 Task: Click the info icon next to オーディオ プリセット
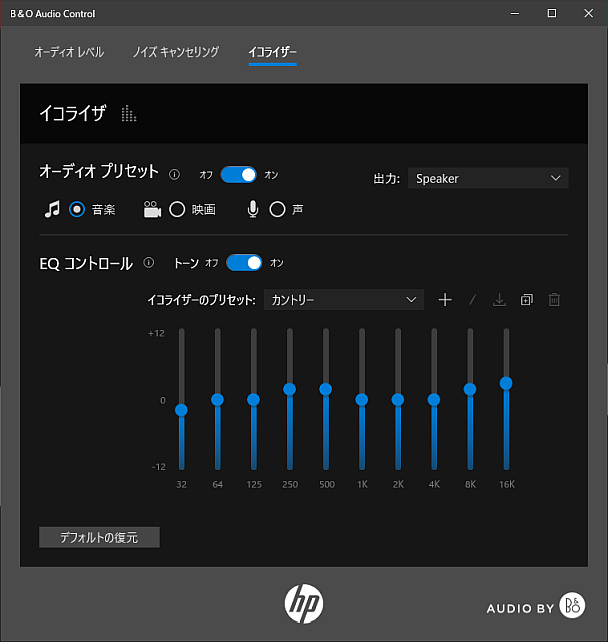[174, 175]
